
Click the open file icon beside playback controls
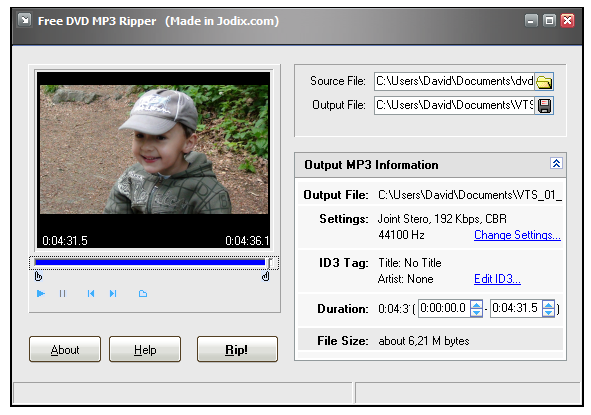(142, 293)
